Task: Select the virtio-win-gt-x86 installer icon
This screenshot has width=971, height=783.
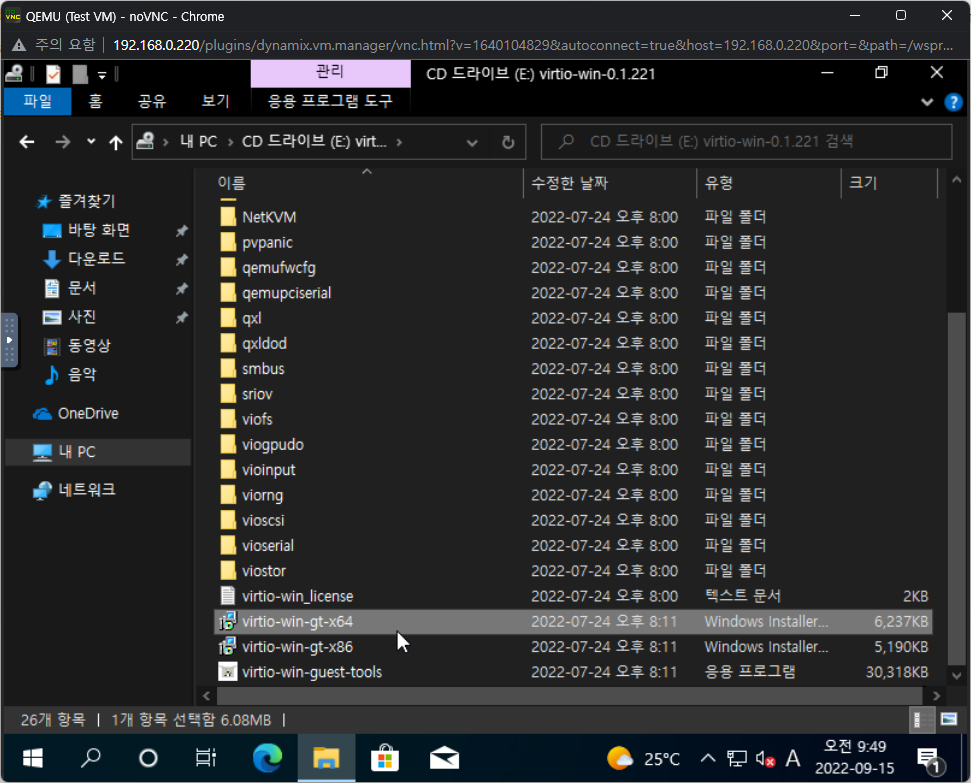Action: (x=228, y=647)
